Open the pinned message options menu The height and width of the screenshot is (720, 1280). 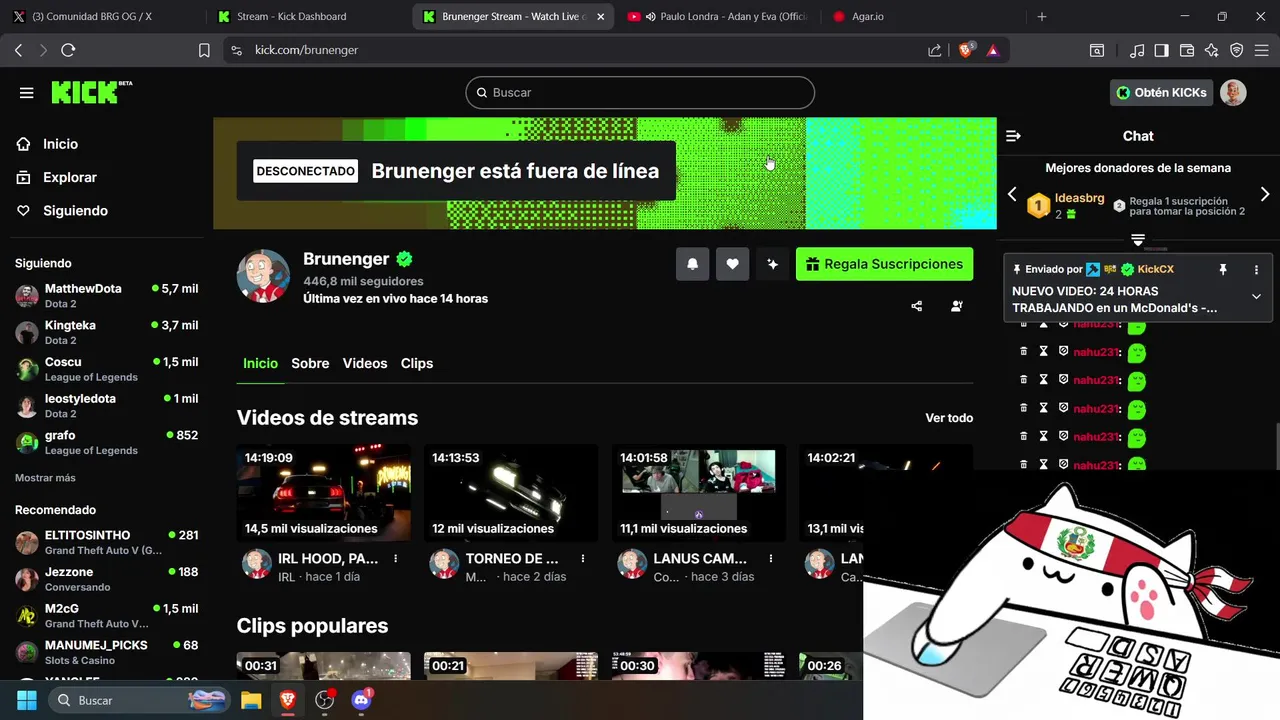(1256, 270)
